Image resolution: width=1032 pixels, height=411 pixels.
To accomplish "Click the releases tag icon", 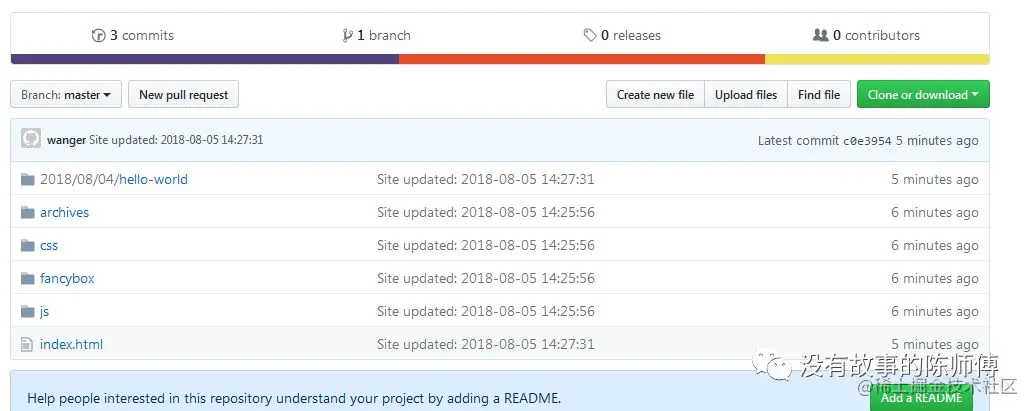I will tap(590, 36).
